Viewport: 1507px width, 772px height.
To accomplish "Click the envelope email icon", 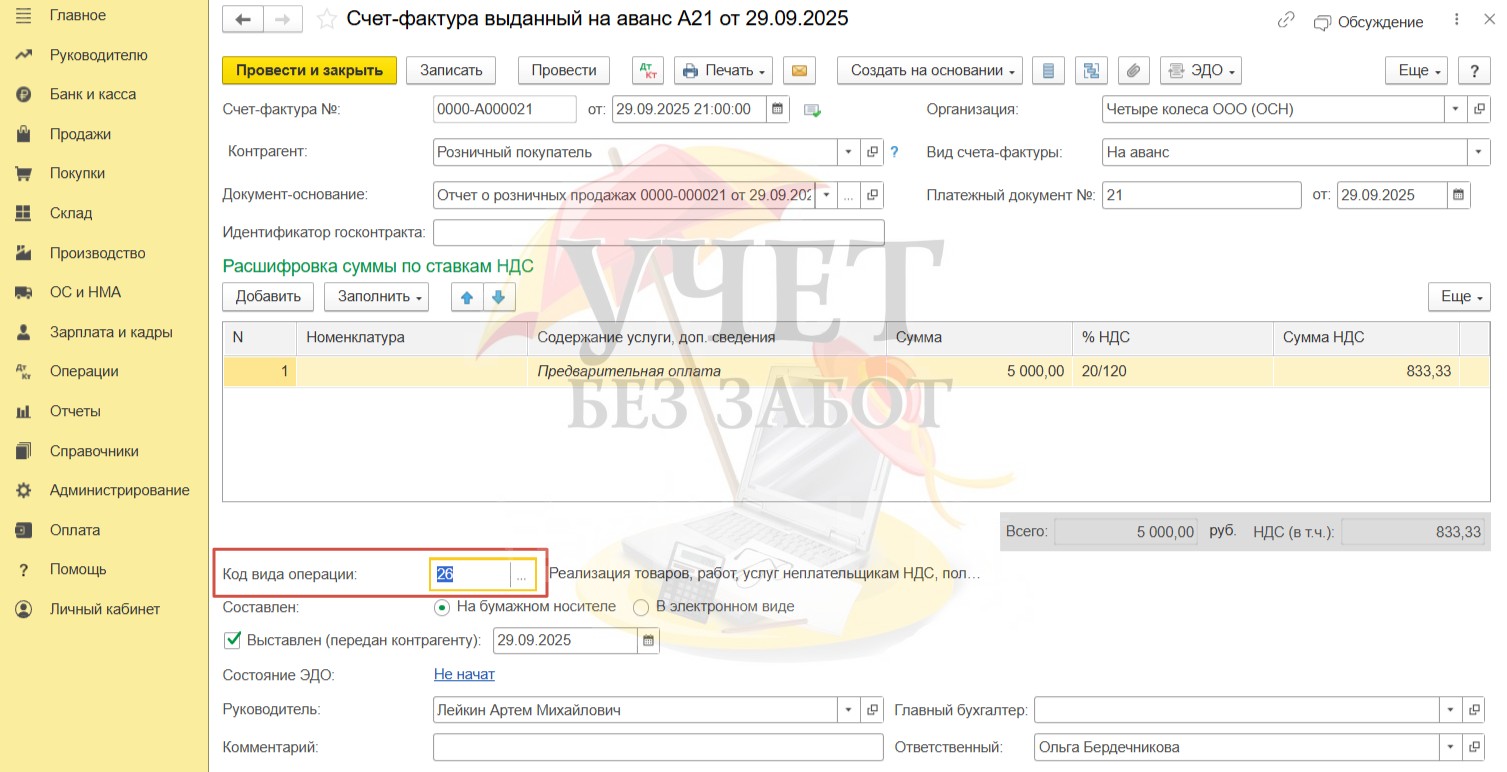I will point(799,70).
